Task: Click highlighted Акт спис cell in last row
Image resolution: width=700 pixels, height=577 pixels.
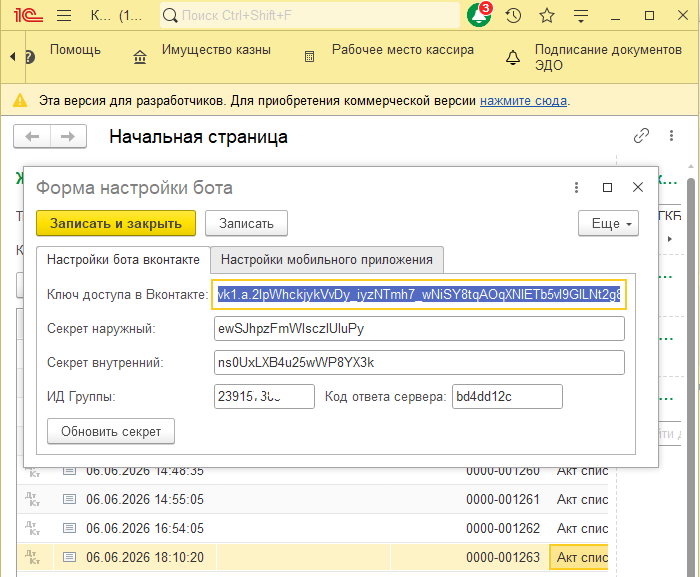Action: (x=579, y=557)
